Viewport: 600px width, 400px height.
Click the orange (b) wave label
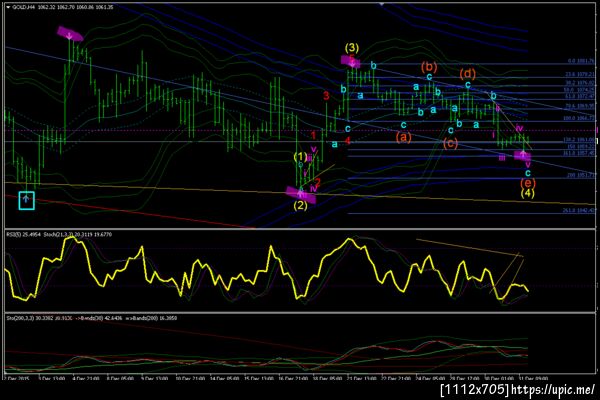point(429,67)
